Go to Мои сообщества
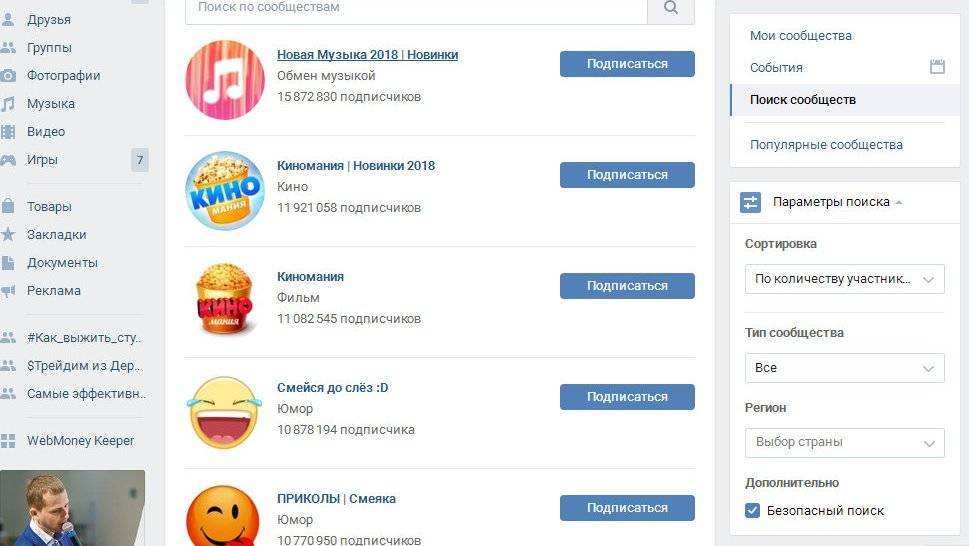Screen dimensions: 969x546 point(801,36)
